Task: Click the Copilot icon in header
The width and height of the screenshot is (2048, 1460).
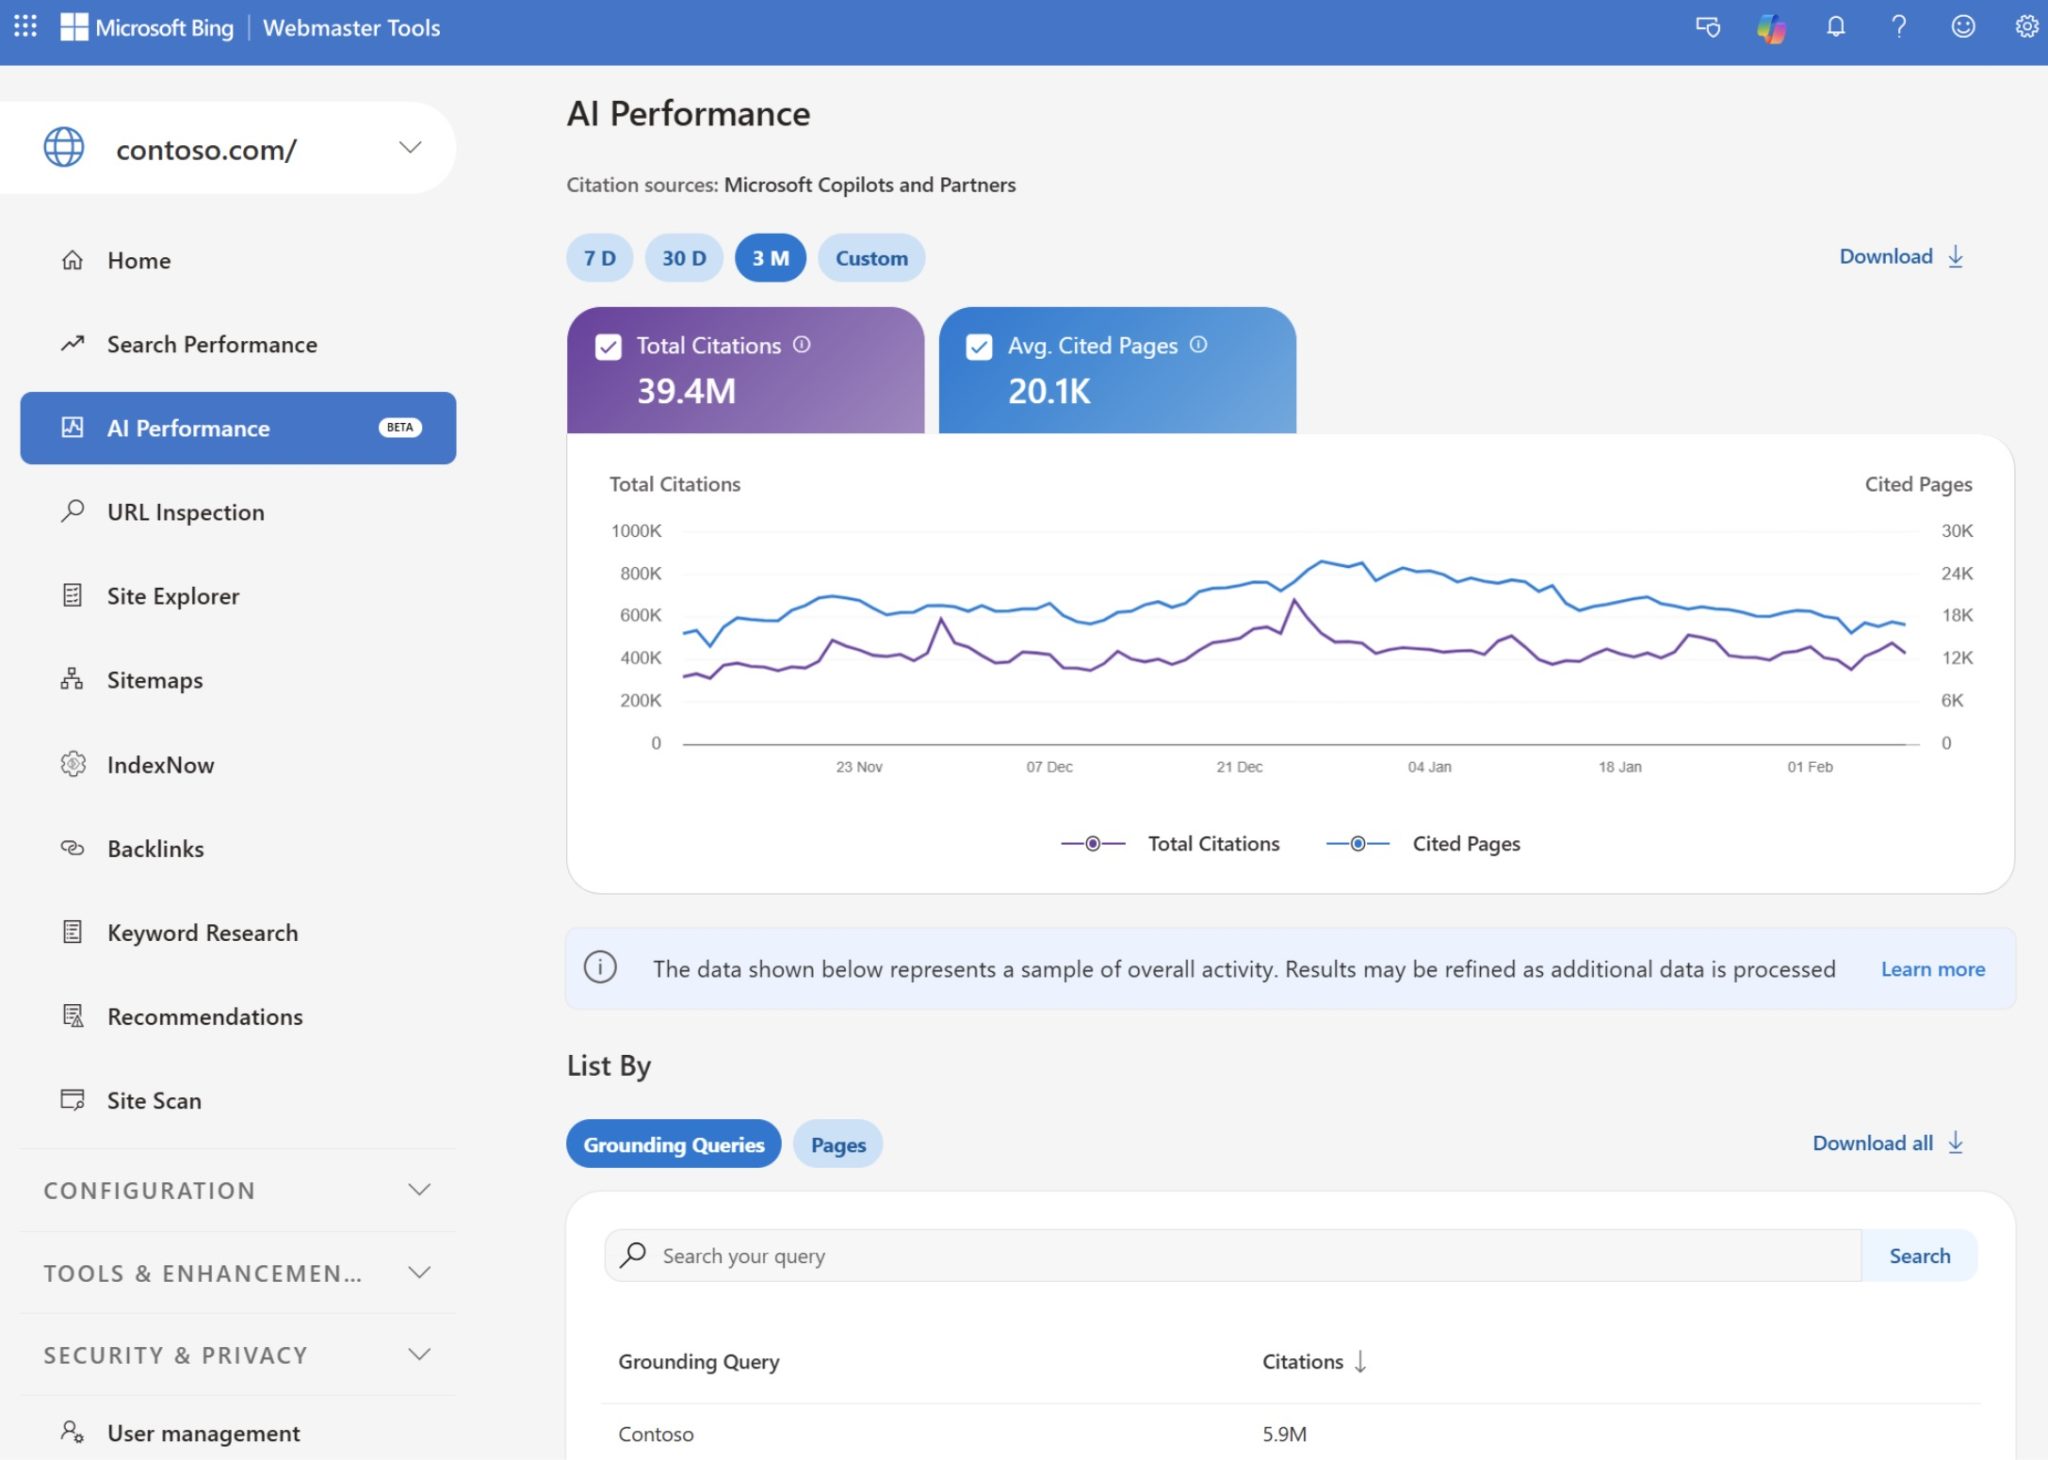Action: 1771,27
